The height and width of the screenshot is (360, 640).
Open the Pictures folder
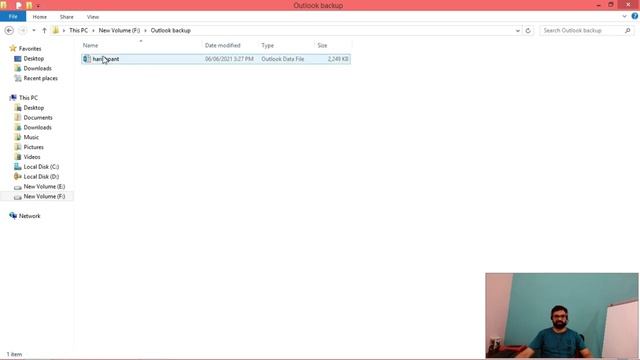pos(33,147)
